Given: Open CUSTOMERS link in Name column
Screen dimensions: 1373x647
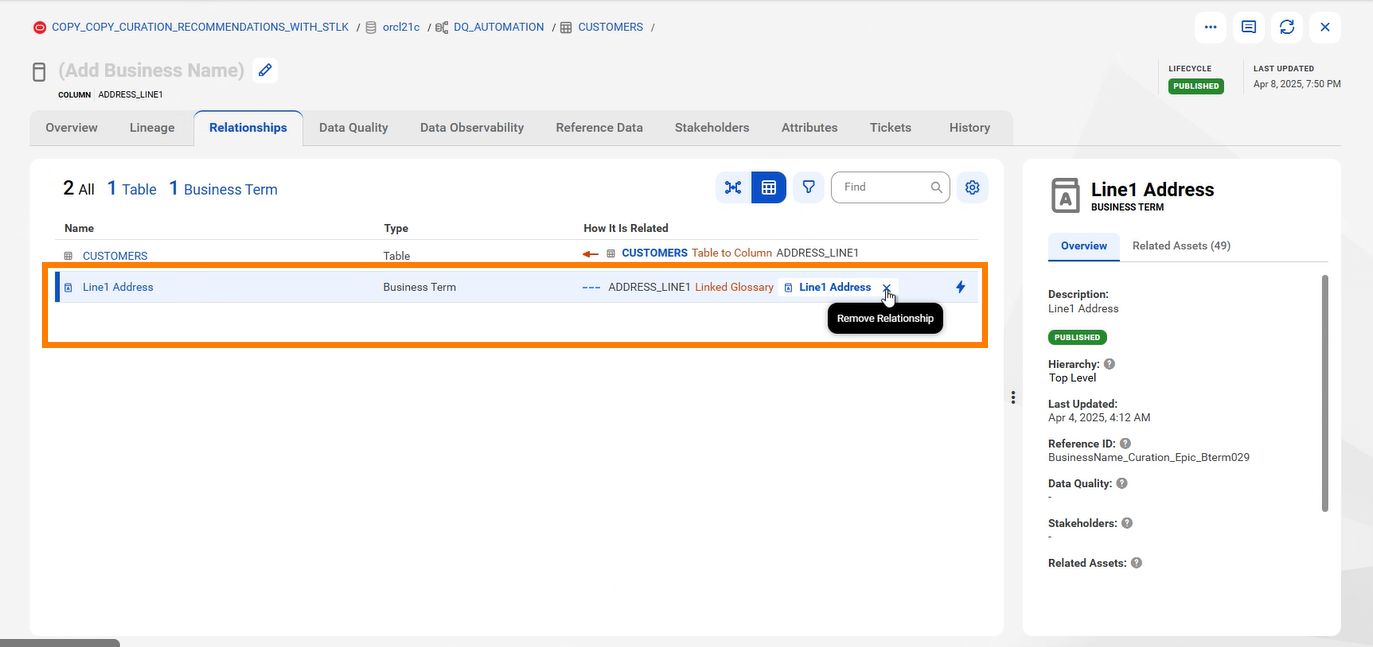Looking at the screenshot, I should [x=115, y=256].
